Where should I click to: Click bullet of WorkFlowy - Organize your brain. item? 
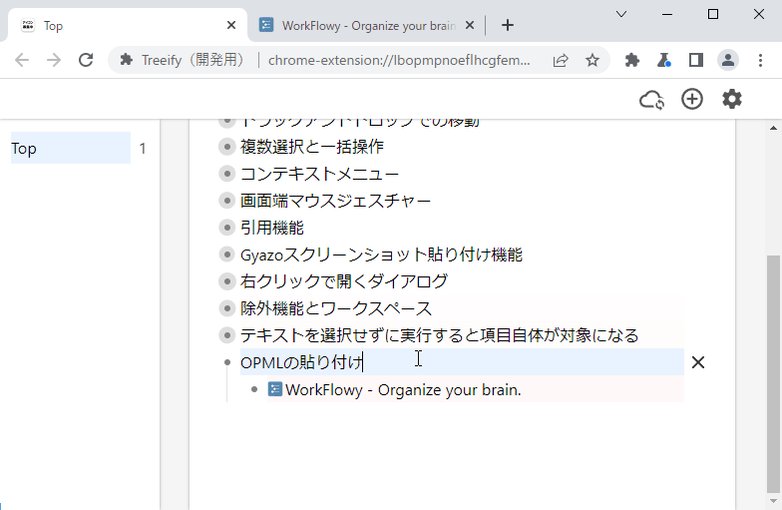point(254,389)
